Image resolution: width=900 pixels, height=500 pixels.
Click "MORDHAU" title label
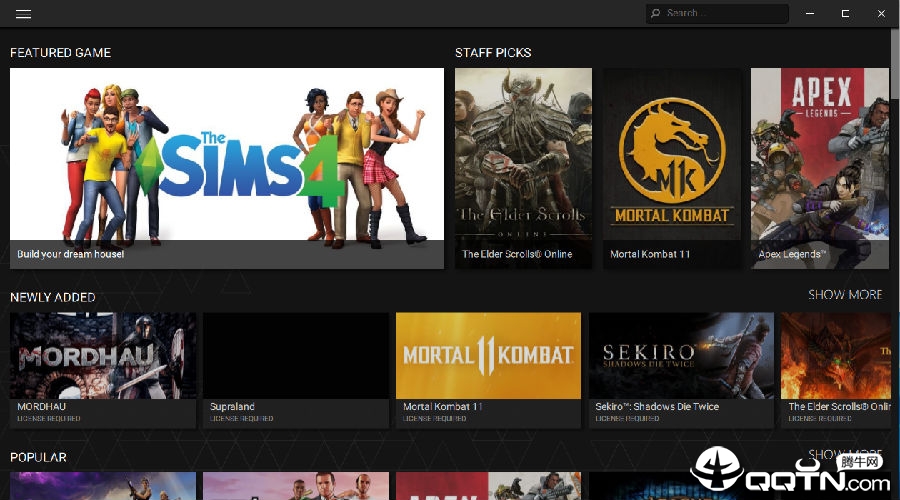pos(41,406)
